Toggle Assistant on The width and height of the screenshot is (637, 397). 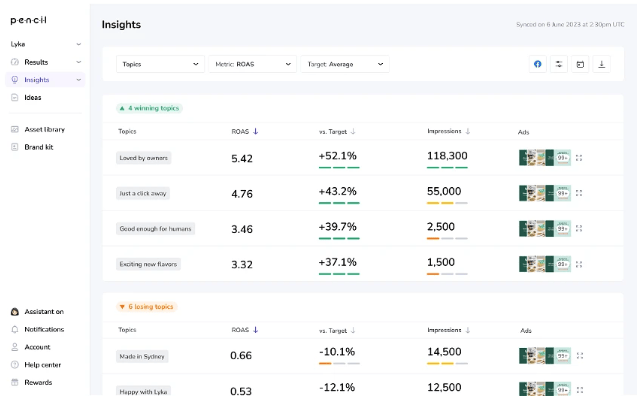pyautogui.click(x=44, y=312)
